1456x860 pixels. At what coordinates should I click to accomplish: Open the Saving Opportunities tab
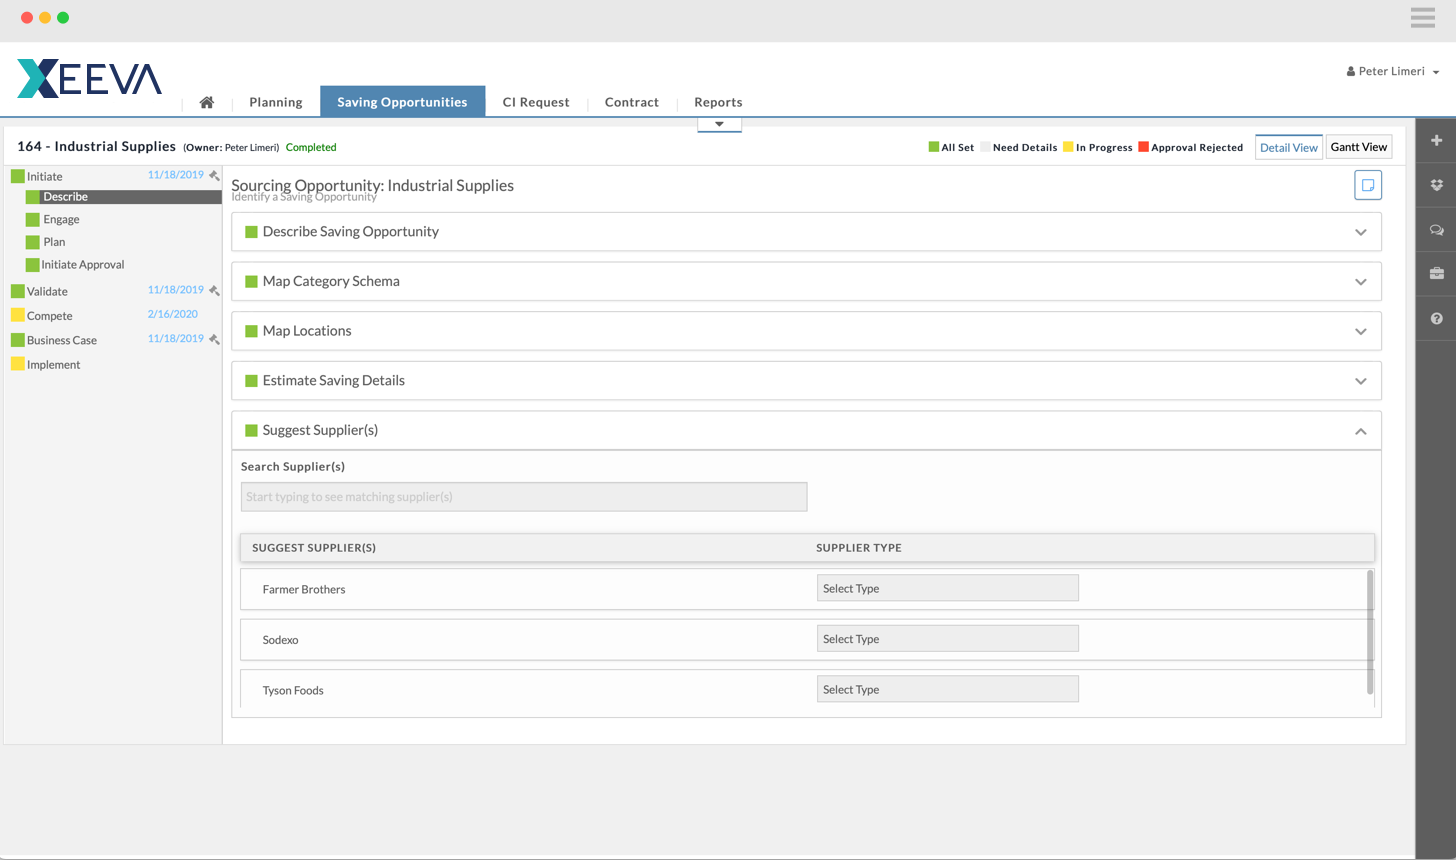(402, 102)
